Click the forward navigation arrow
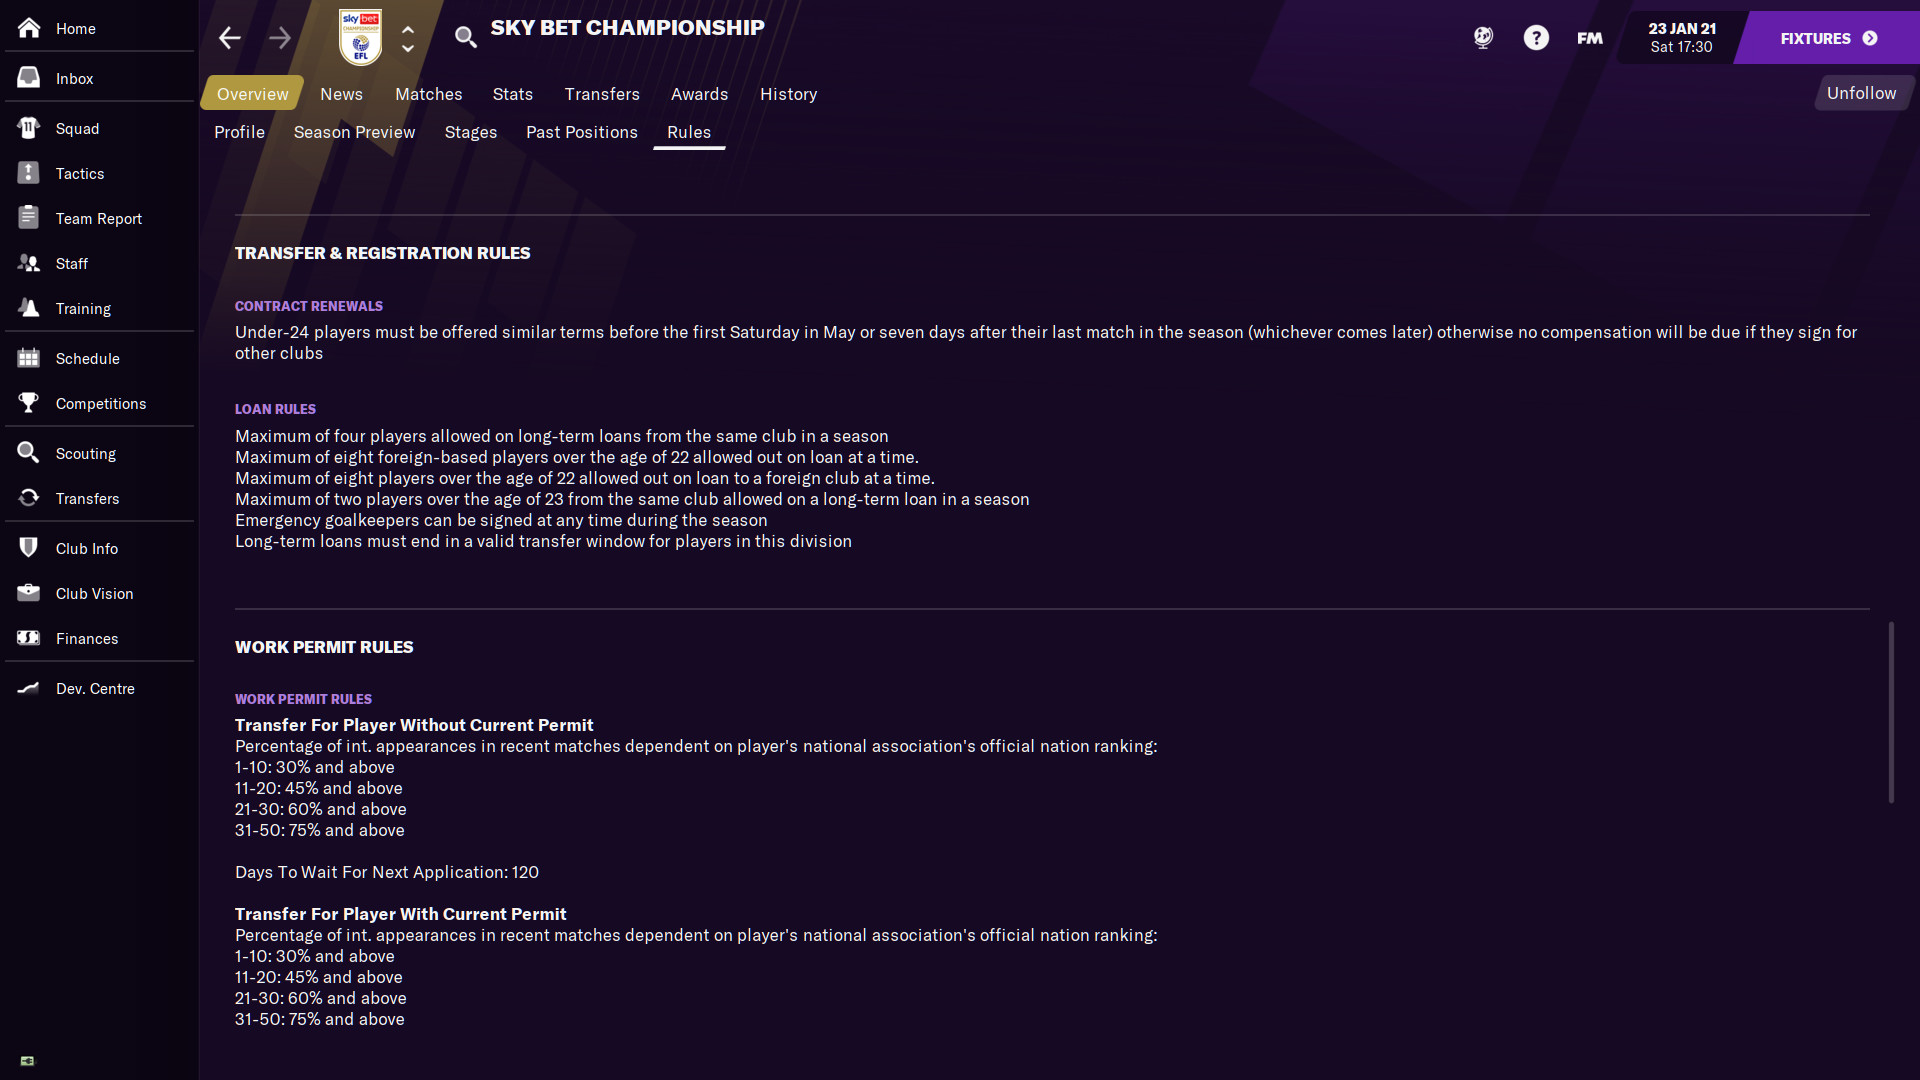The width and height of the screenshot is (1920, 1080). [280, 38]
